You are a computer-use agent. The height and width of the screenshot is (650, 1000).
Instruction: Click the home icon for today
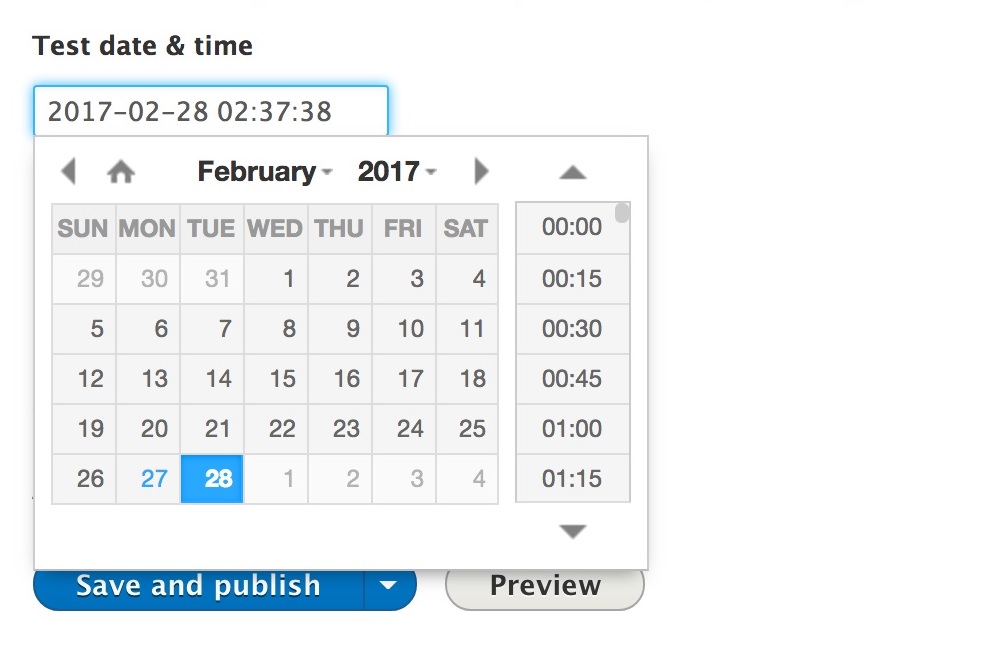click(x=121, y=172)
